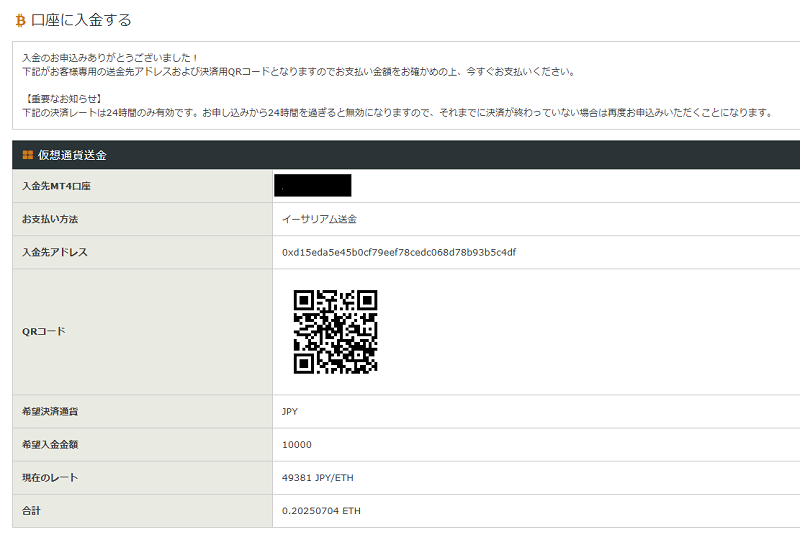Click the イーサリアム送金 payment method value
800x540 pixels.
coord(319,219)
